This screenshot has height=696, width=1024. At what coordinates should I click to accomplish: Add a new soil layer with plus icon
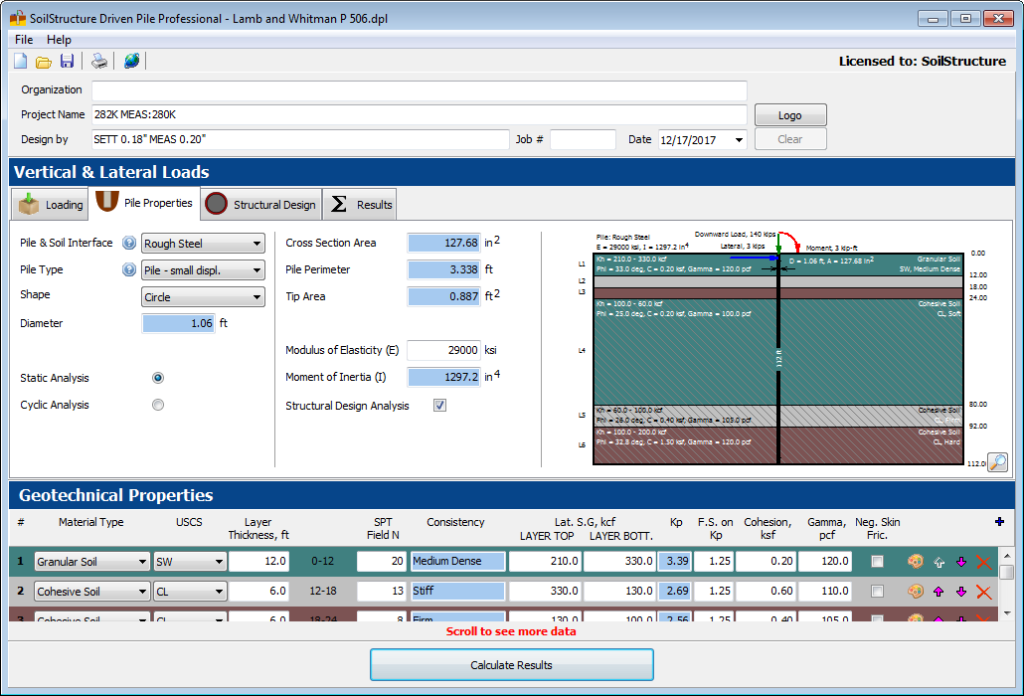click(x=999, y=521)
